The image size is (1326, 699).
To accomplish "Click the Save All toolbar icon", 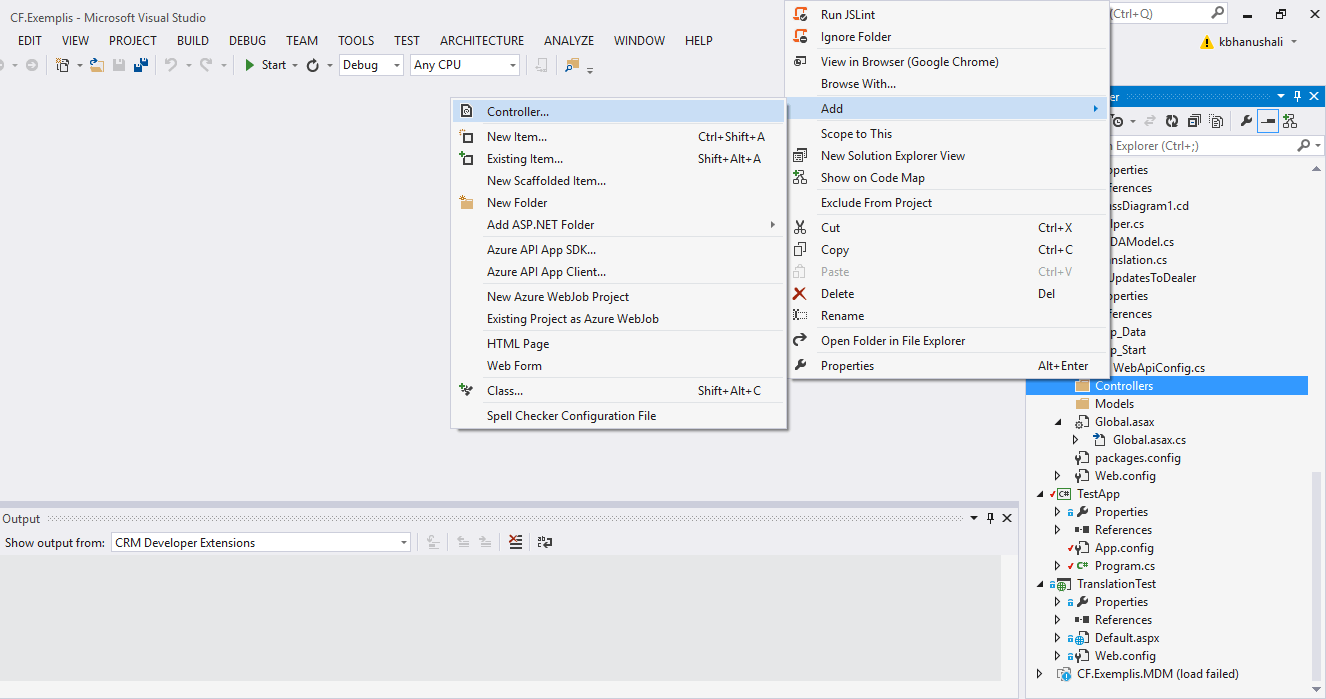I will tap(141, 65).
